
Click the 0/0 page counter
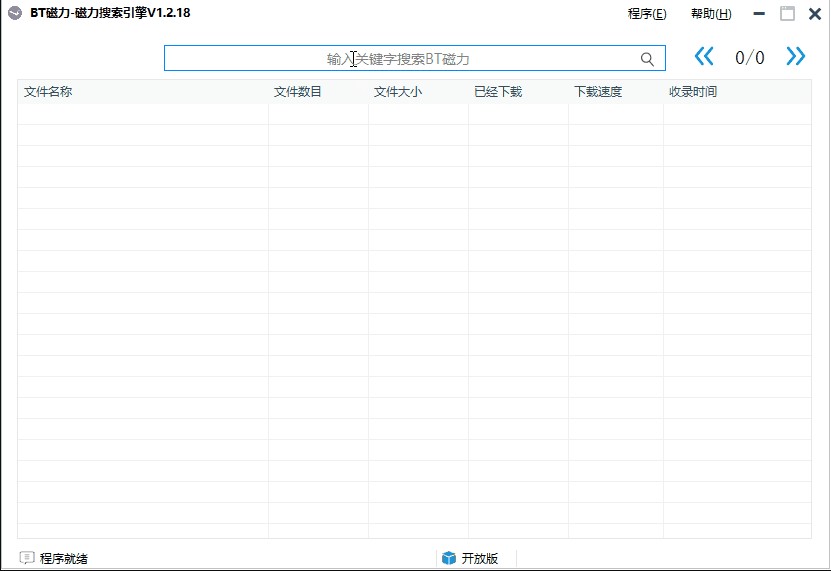749,58
